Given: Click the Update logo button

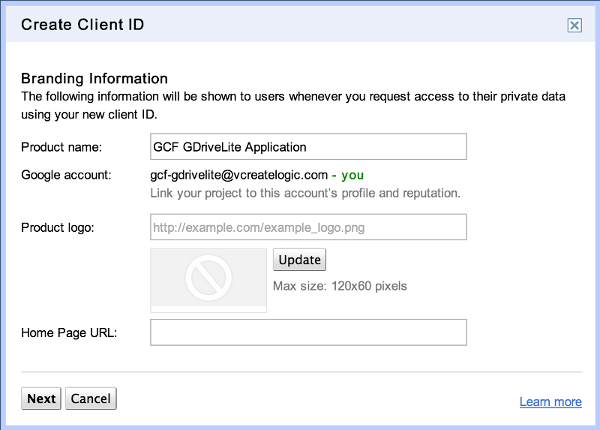Looking at the screenshot, I should 299,259.
